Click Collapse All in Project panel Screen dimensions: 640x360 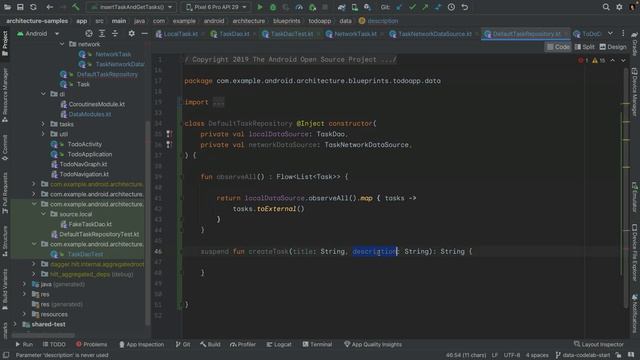(x=115, y=33)
